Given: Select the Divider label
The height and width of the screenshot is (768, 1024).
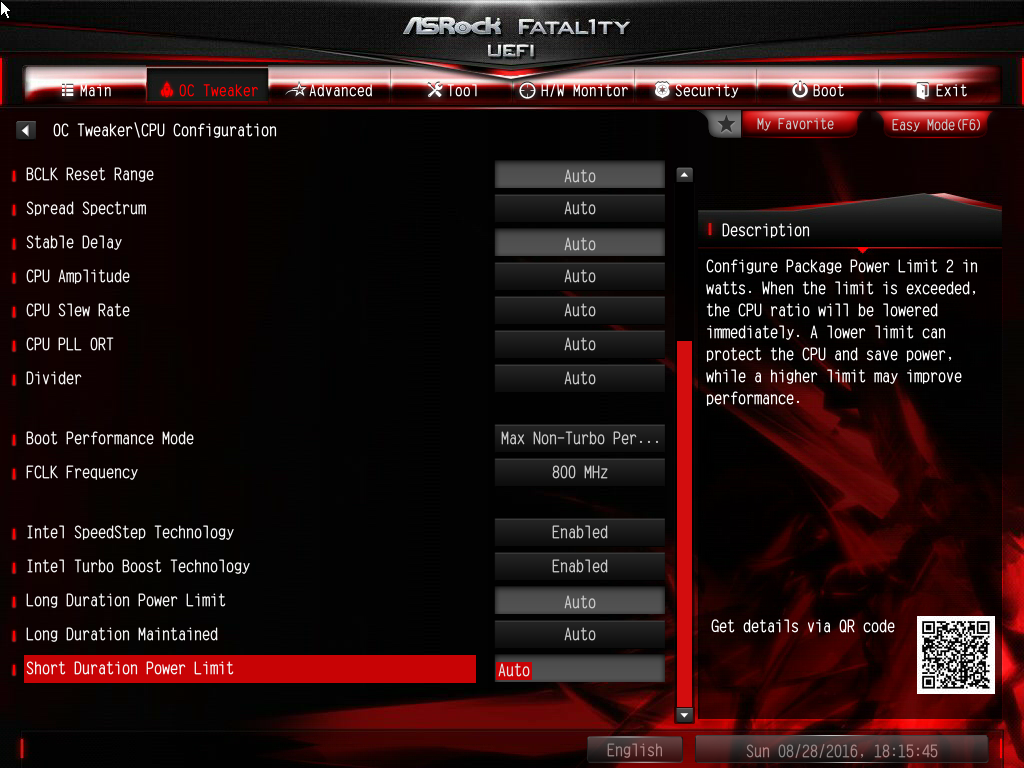Looking at the screenshot, I should [x=54, y=378].
